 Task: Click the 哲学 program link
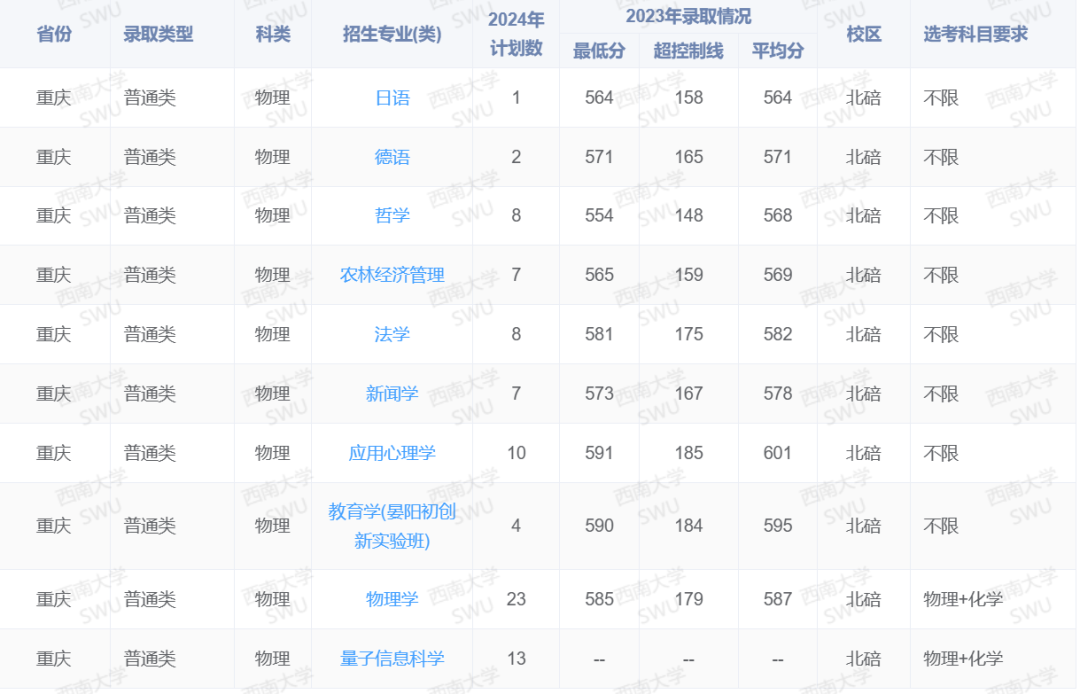(392, 215)
